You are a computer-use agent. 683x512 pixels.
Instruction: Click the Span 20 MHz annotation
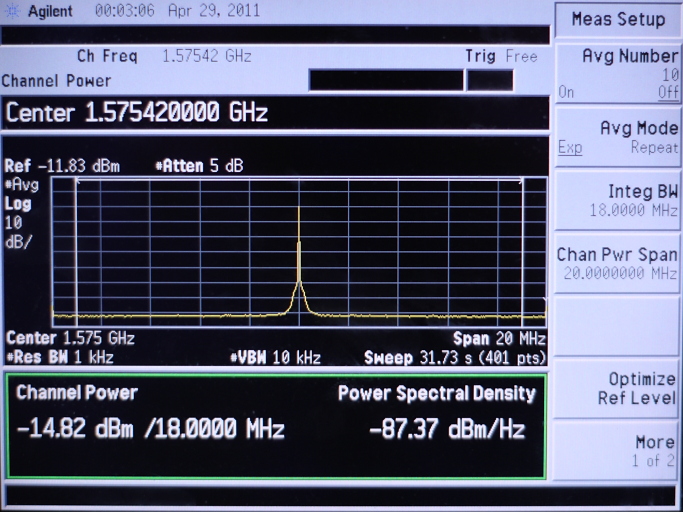click(499, 340)
